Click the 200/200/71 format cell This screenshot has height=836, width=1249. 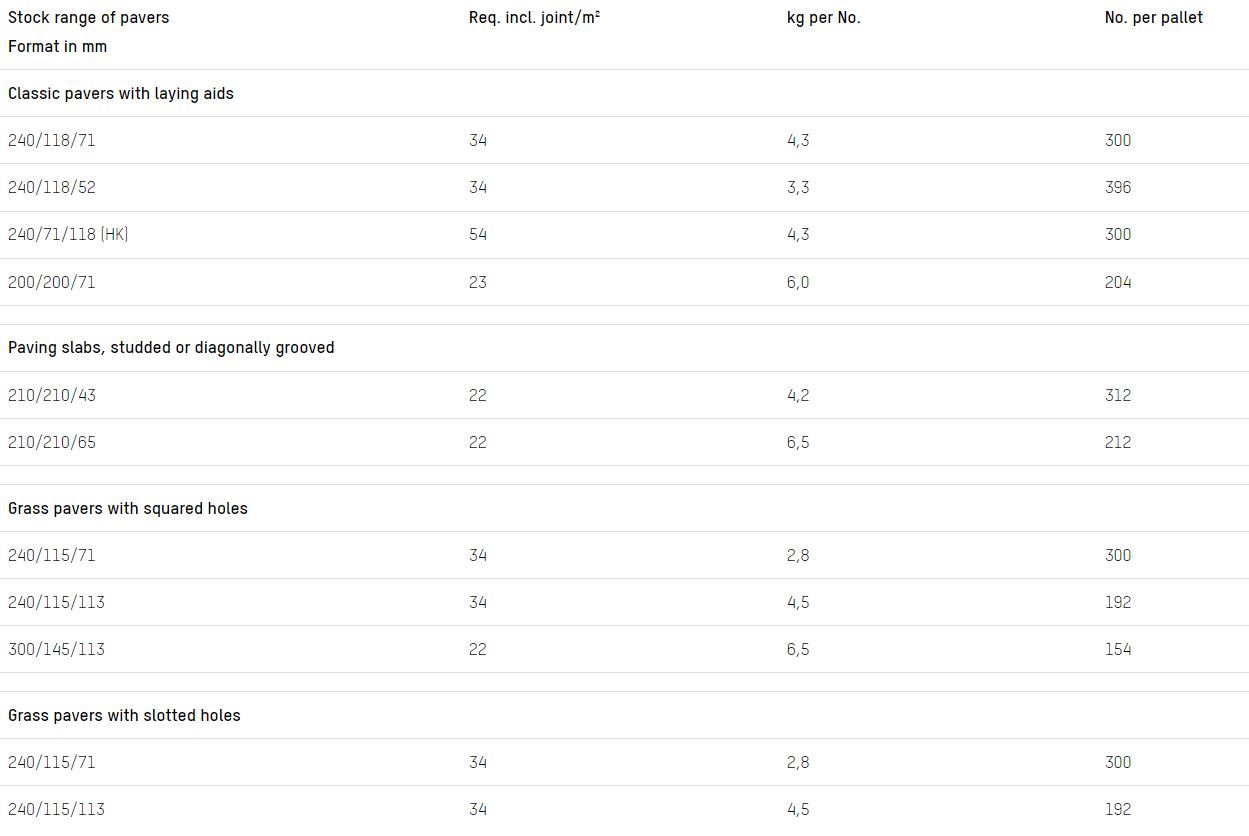(52, 282)
